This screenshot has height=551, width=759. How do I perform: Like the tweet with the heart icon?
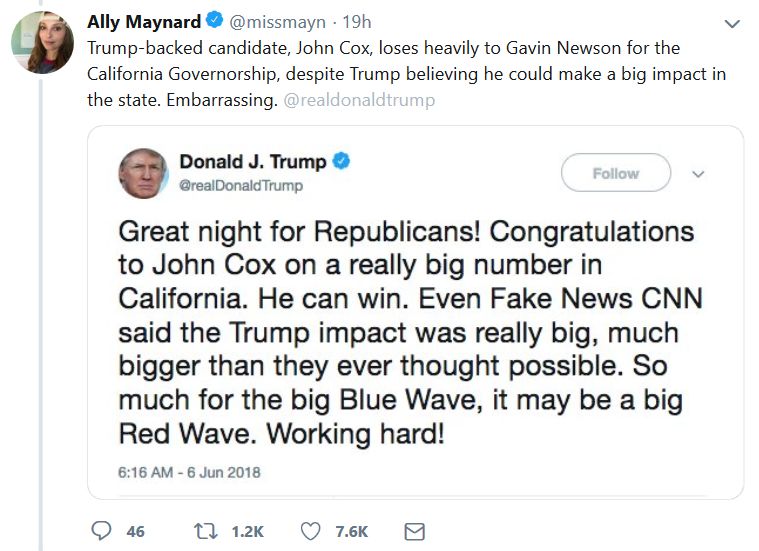(311, 531)
